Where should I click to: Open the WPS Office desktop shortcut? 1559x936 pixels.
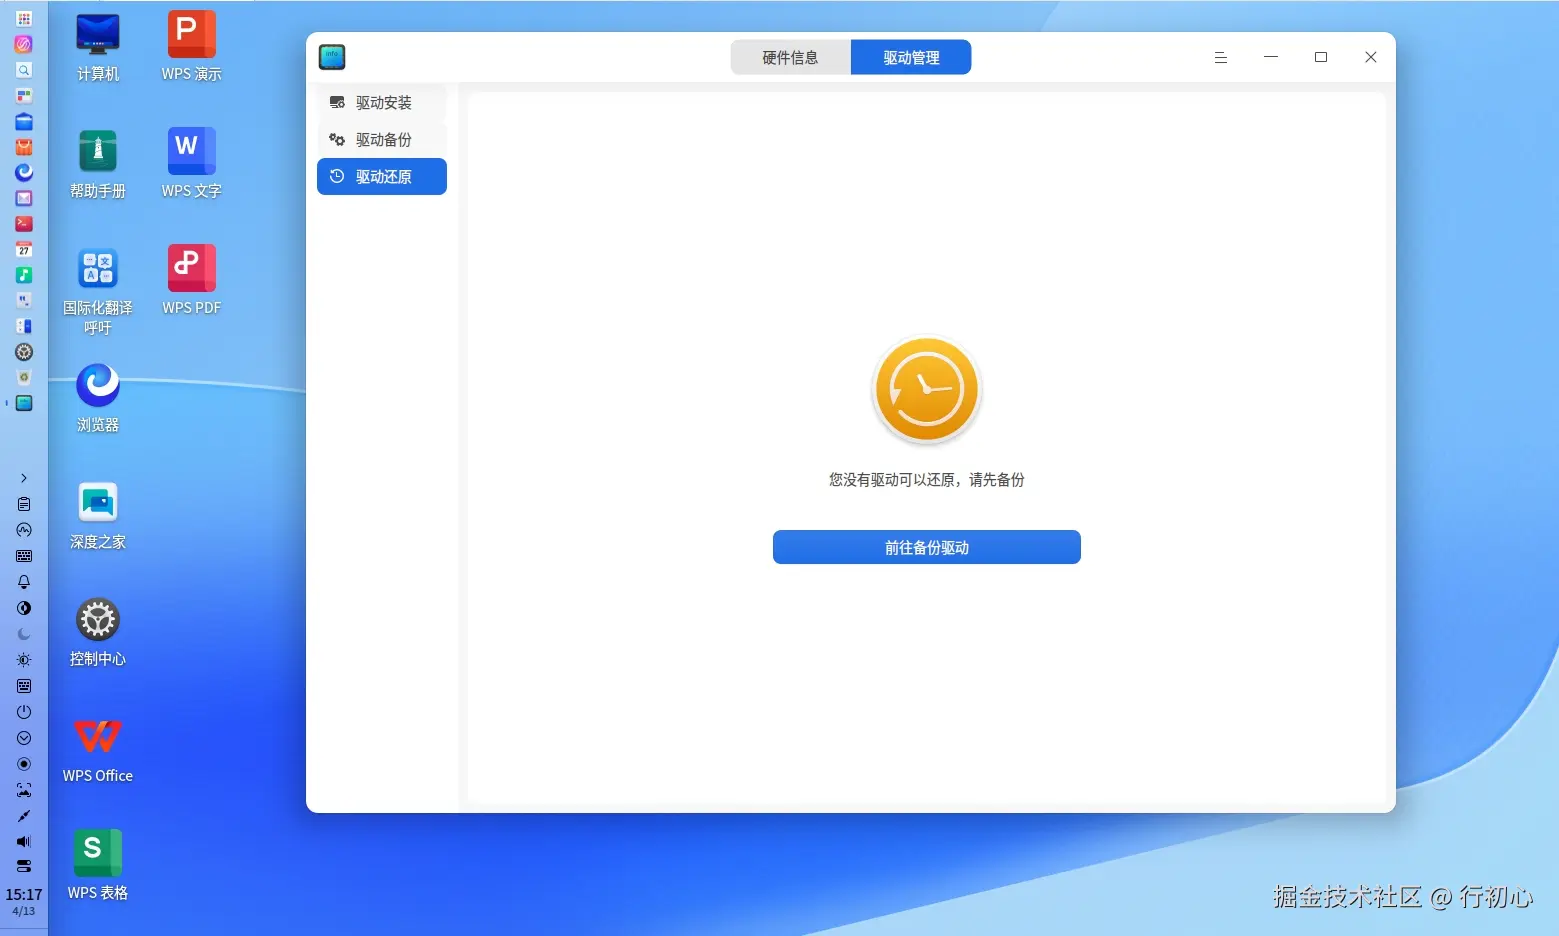98,749
